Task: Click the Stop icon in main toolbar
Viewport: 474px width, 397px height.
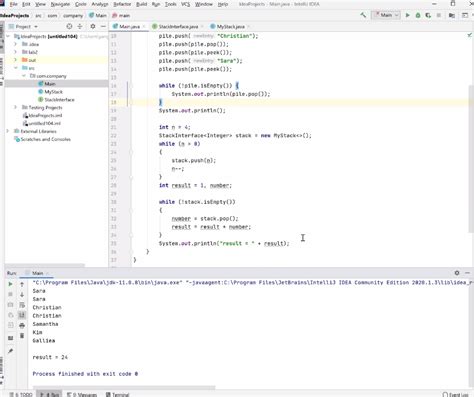Action: (x=439, y=15)
